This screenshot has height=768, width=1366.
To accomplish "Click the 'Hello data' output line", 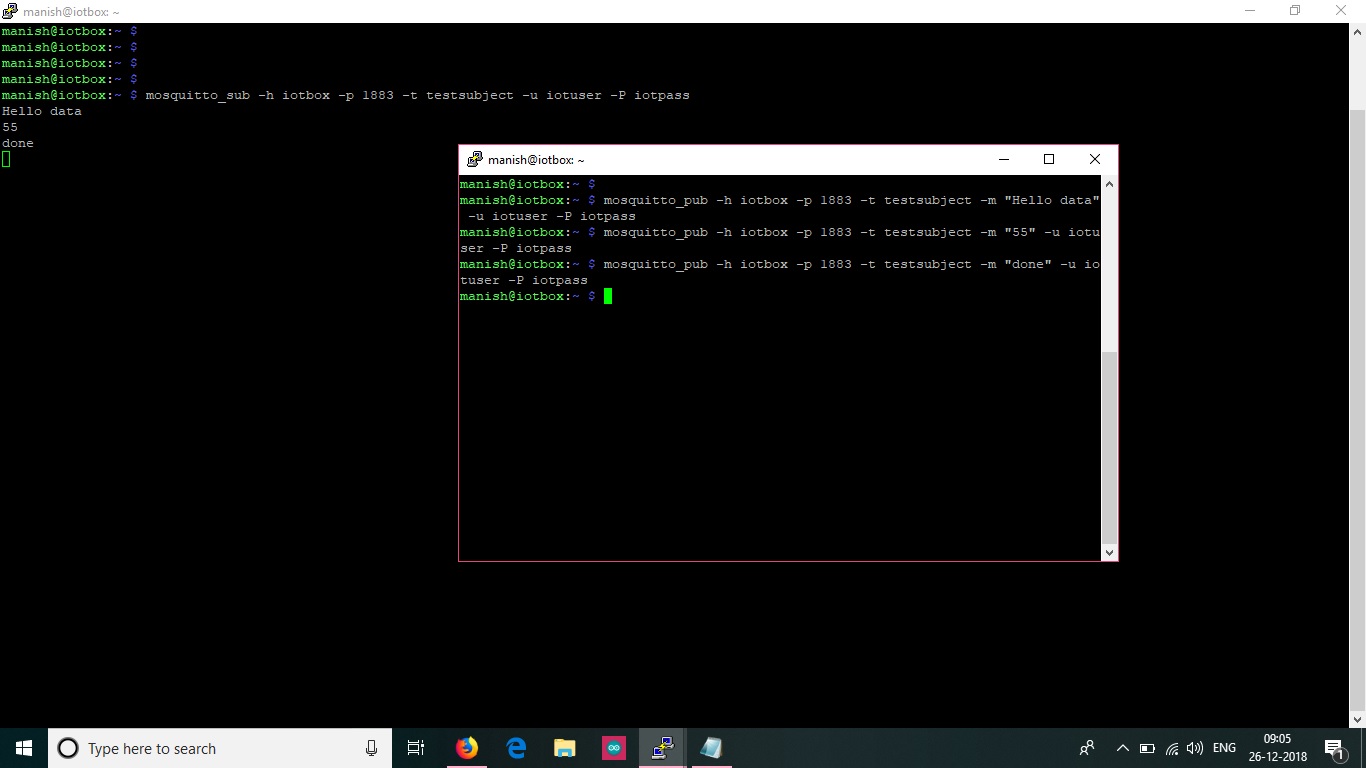I will pos(42,111).
